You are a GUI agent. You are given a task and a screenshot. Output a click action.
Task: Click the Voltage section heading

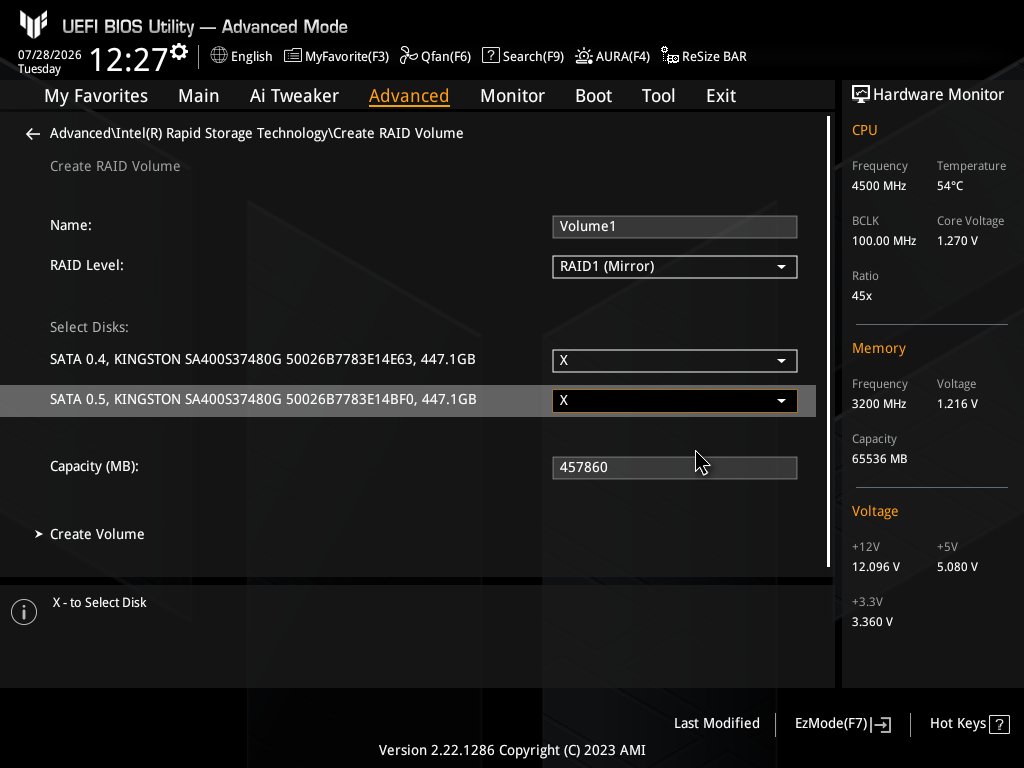(x=874, y=511)
